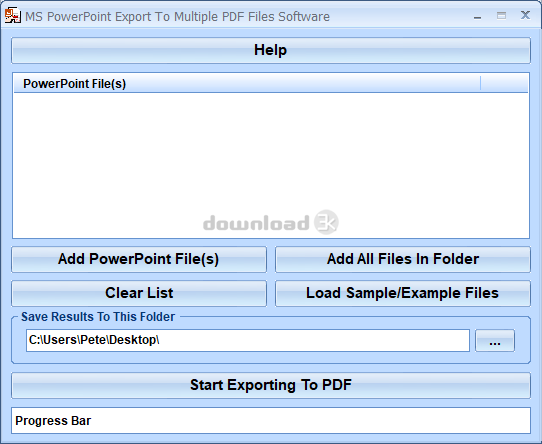
Task: Clear List of added files
Action: tap(139, 293)
